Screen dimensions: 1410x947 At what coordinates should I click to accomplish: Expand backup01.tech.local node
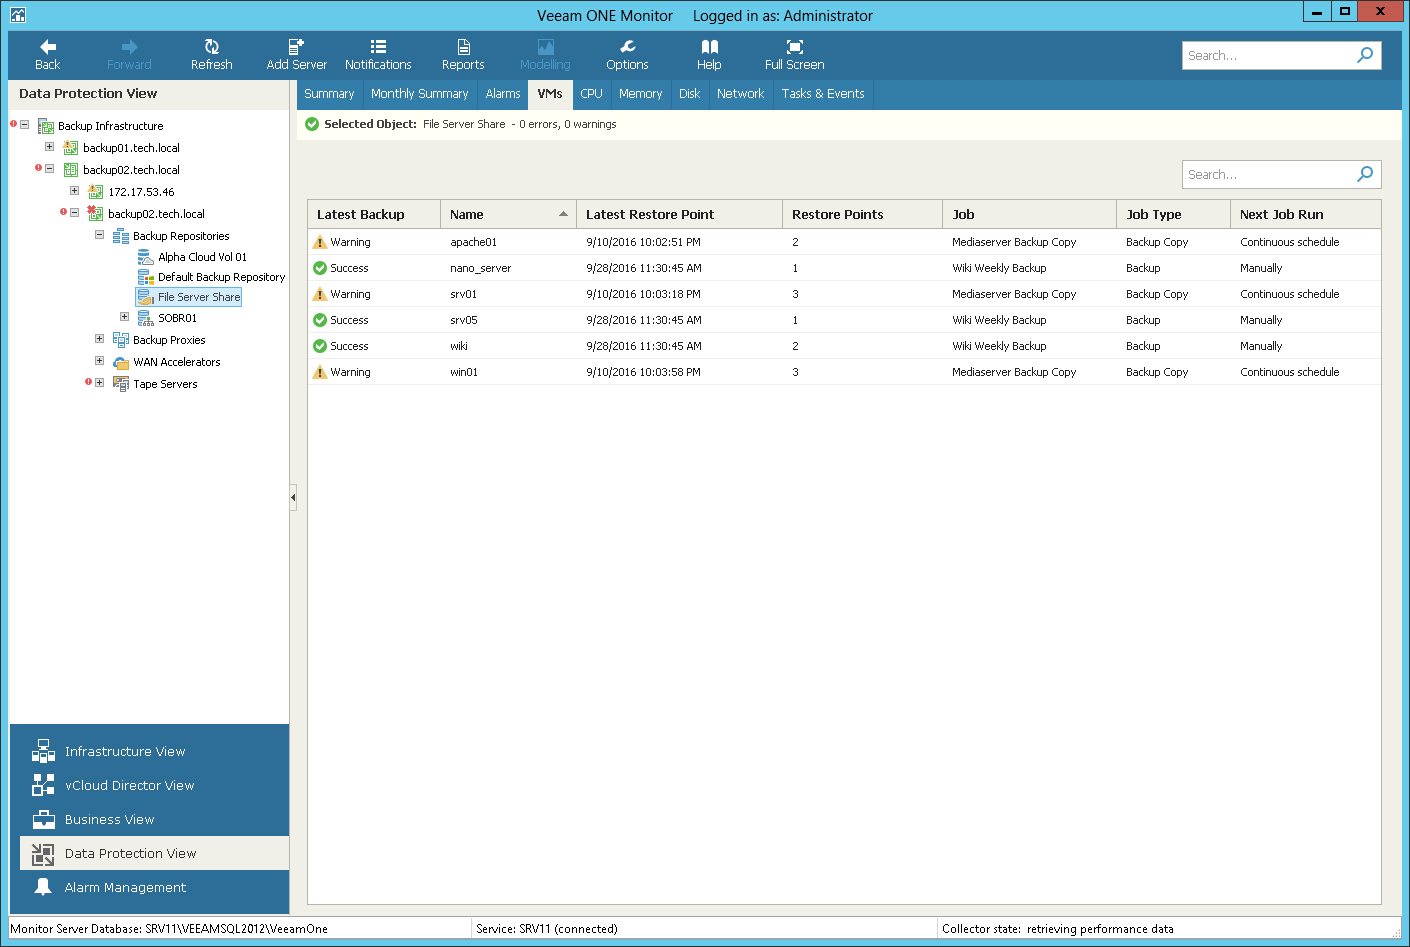click(49, 147)
